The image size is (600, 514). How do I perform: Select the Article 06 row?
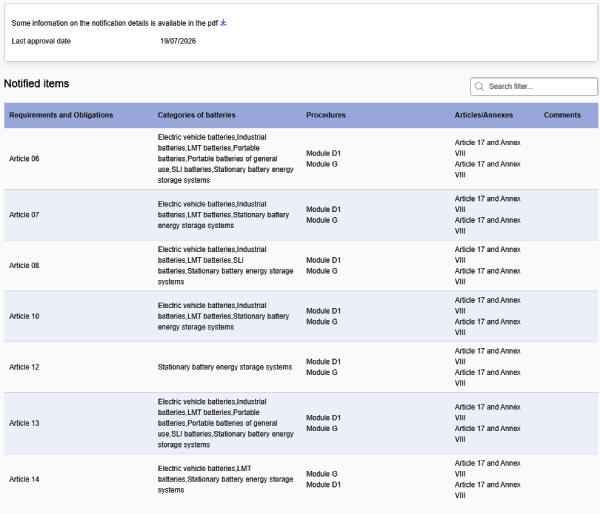pos(301,158)
